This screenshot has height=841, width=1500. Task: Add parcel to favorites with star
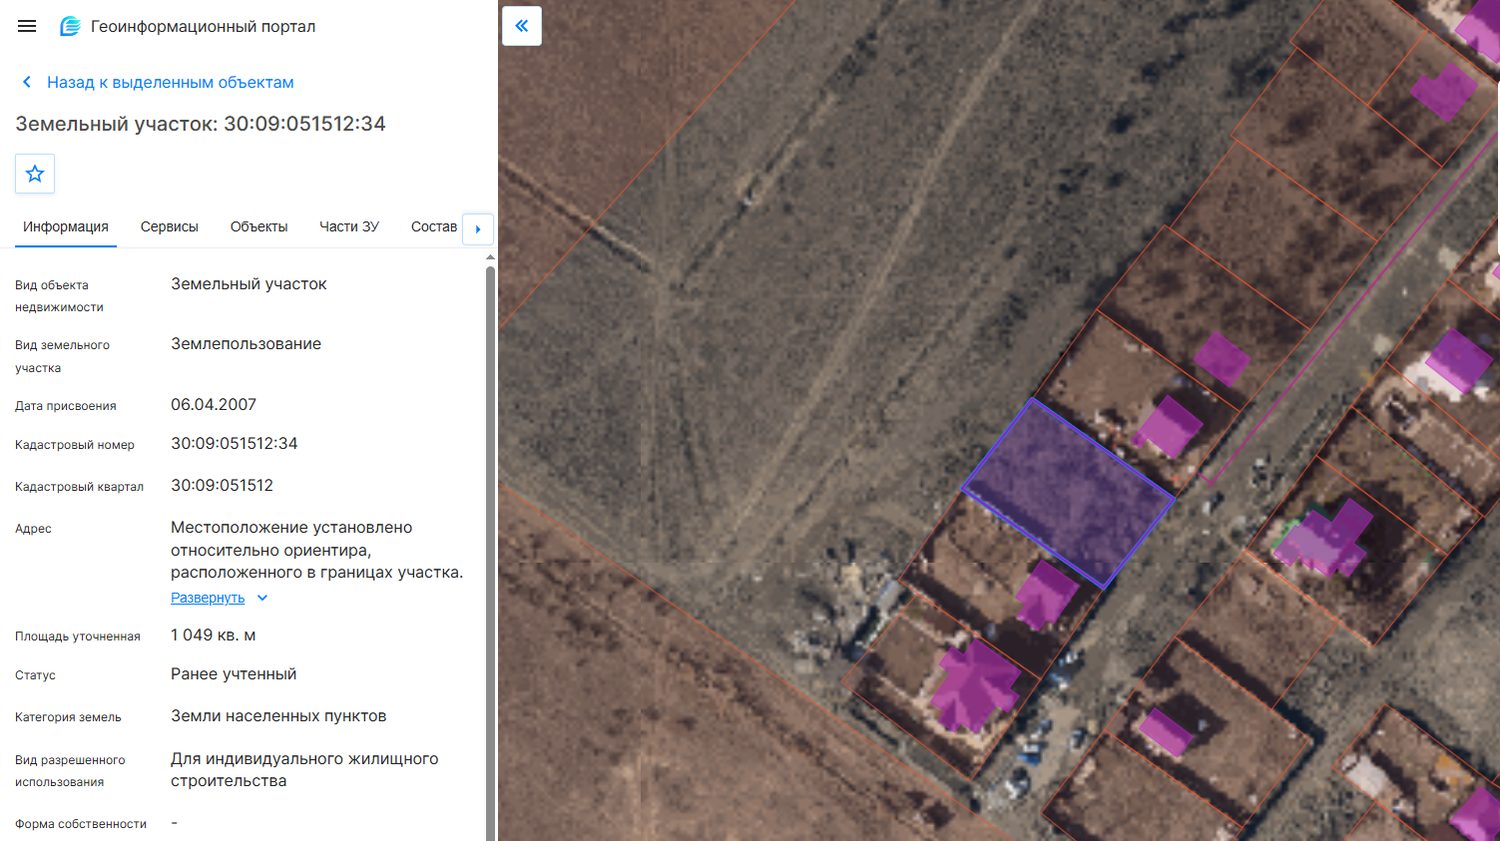pyautogui.click(x=35, y=174)
